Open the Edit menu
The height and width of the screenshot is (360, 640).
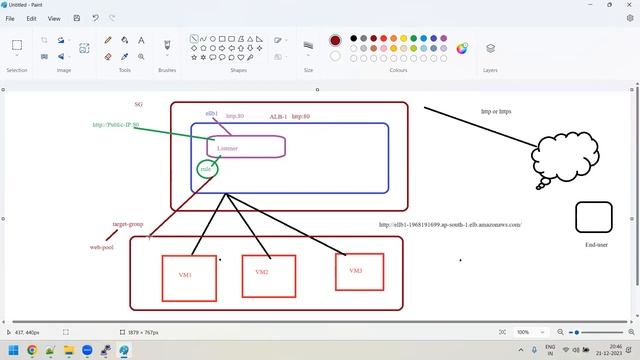click(31, 18)
